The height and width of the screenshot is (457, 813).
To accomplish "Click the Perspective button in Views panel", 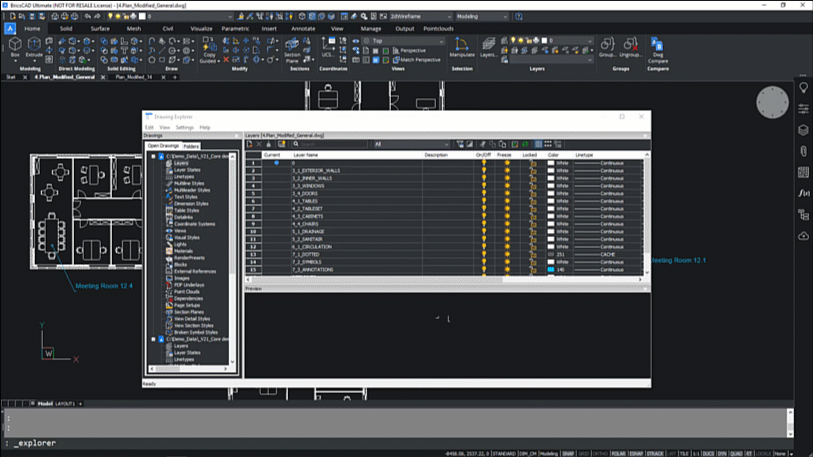I will (409, 51).
